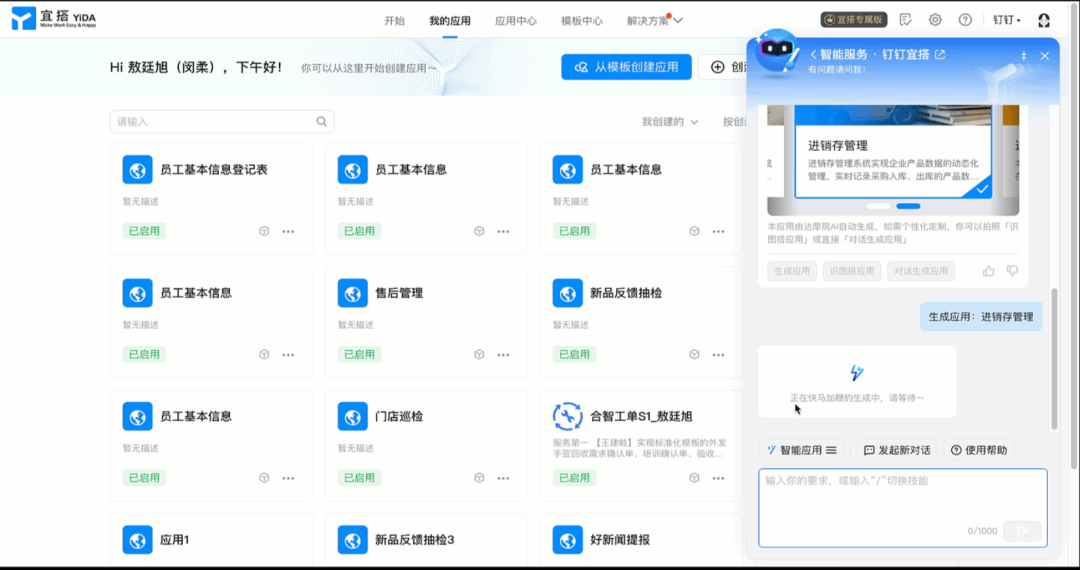Viewport: 1080px width, 570px height.
Task: Open AI chat in new window icon
Action: [x=940, y=55]
